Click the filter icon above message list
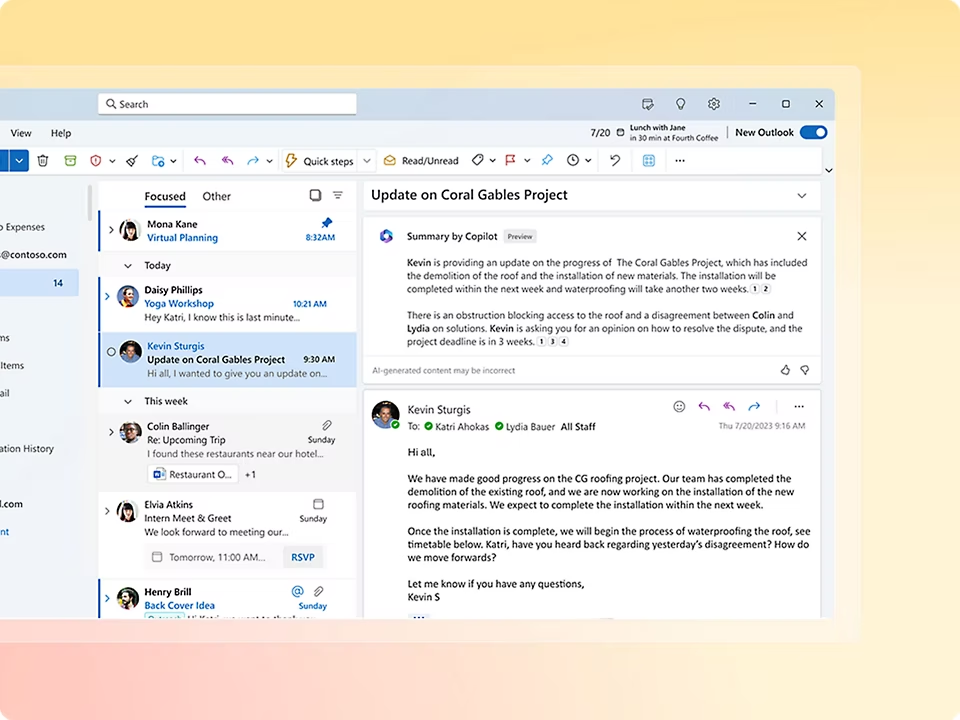960x720 pixels. point(337,195)
